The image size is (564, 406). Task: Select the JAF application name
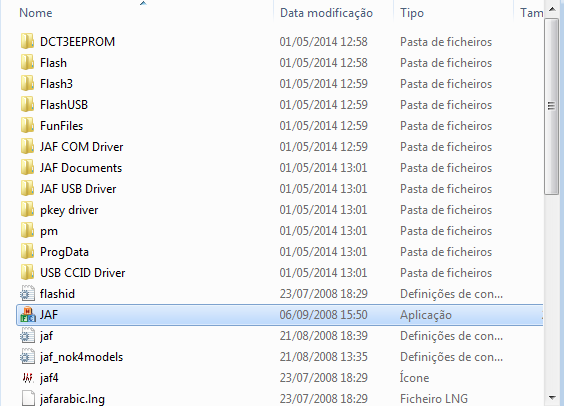pyautogui.click(x=49, y=315)
